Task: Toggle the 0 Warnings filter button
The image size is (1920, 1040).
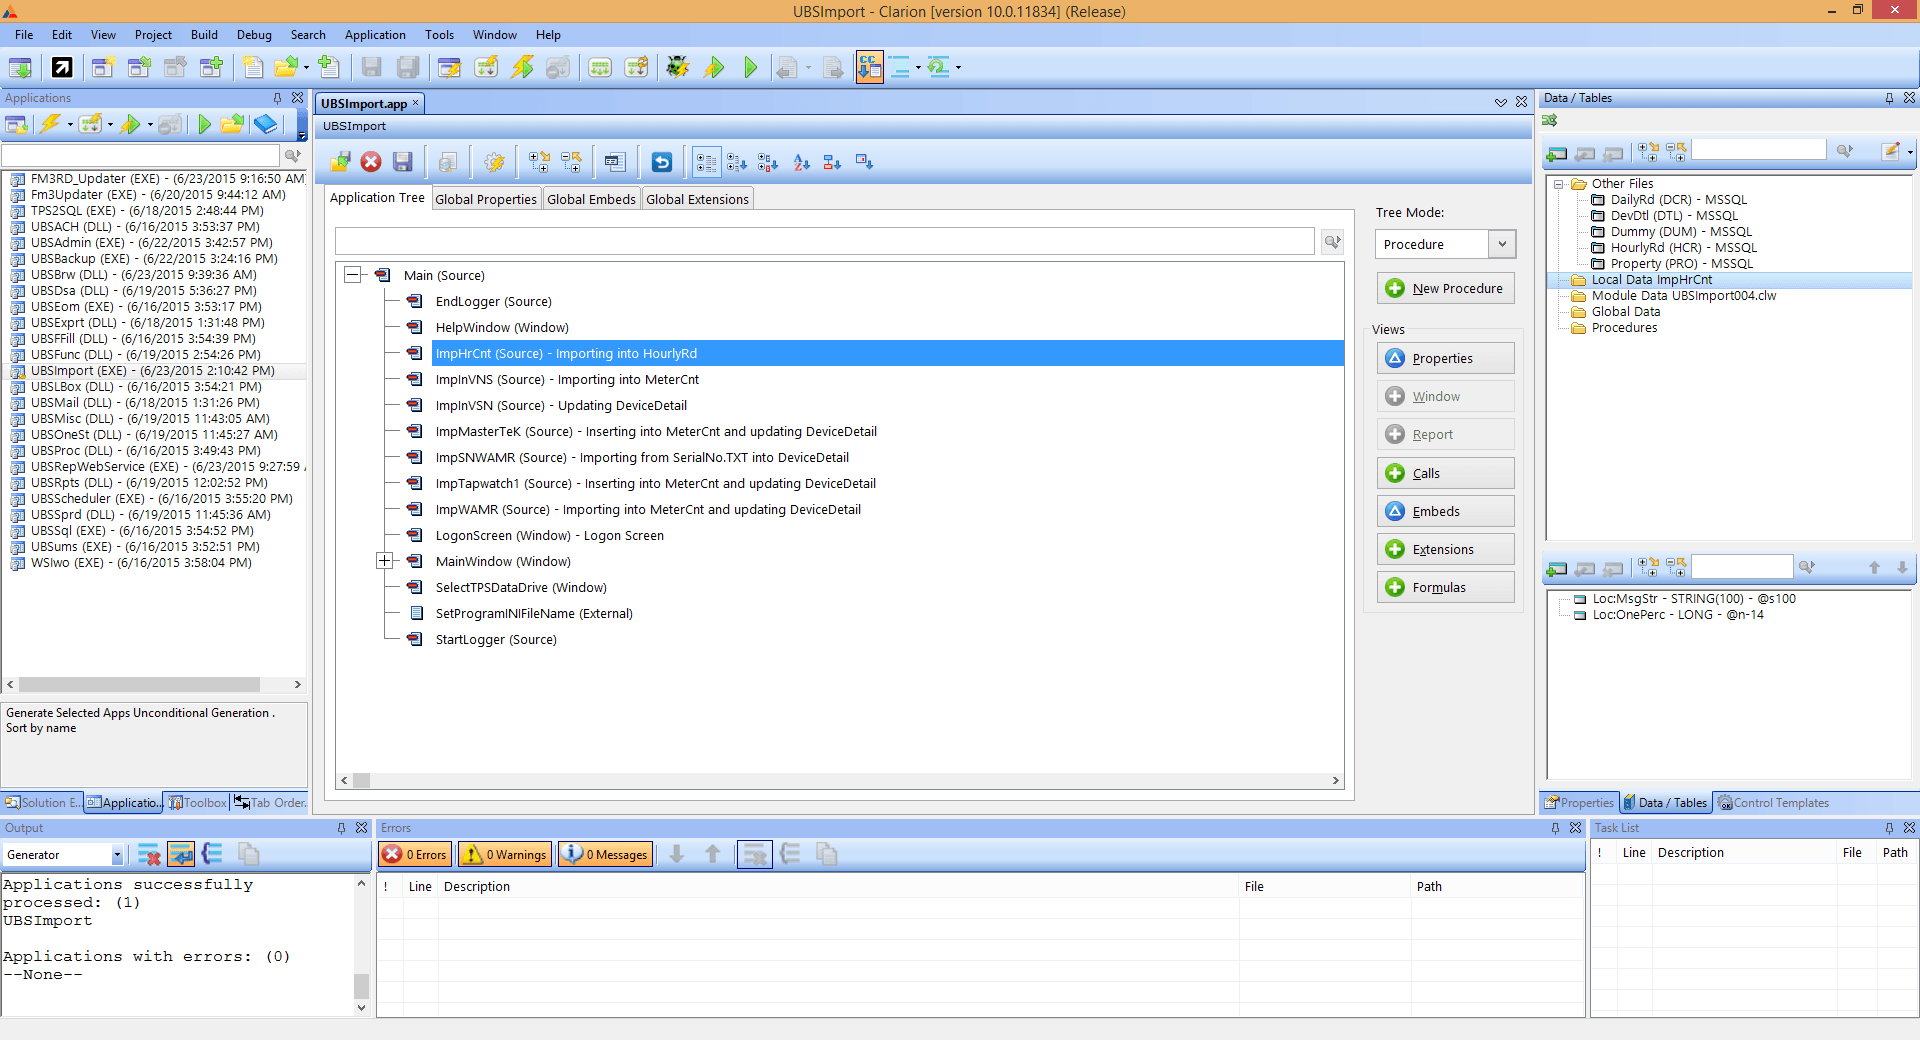Action: click(505, 854)
